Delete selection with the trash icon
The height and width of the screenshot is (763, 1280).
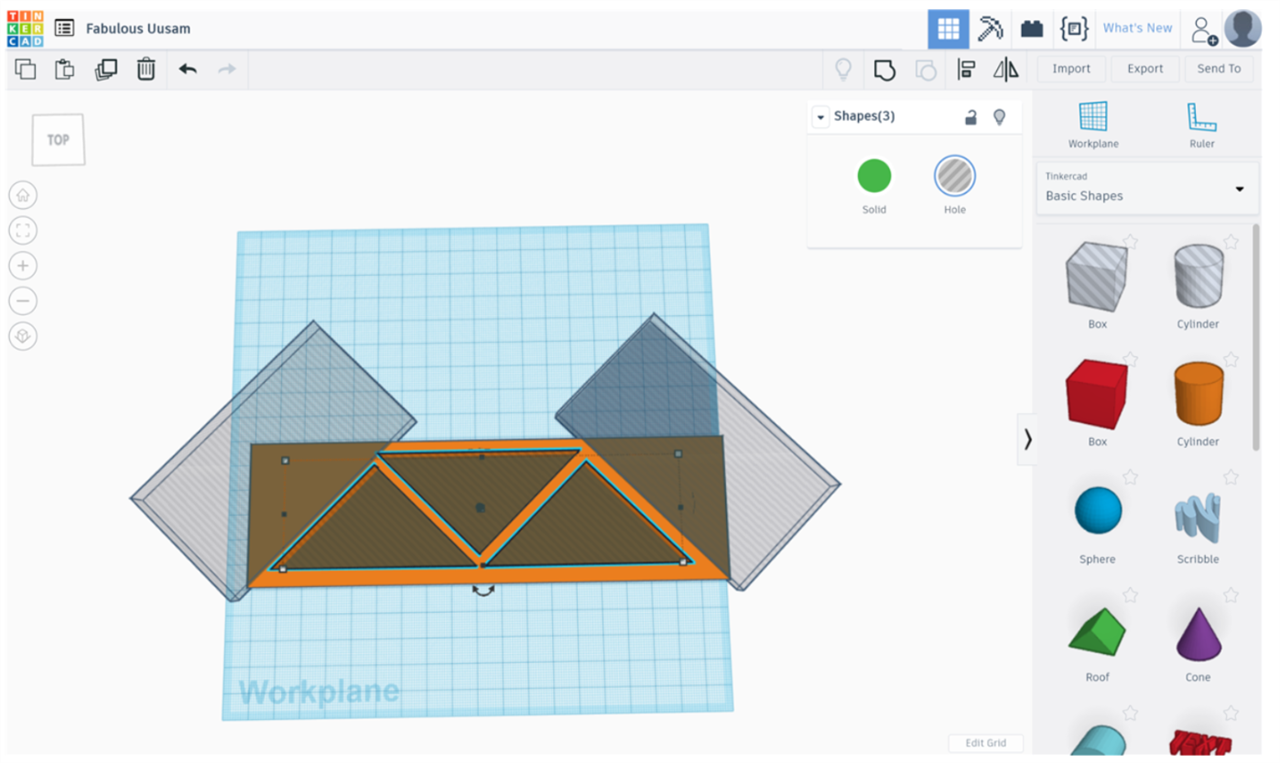[x=146, y=69]
